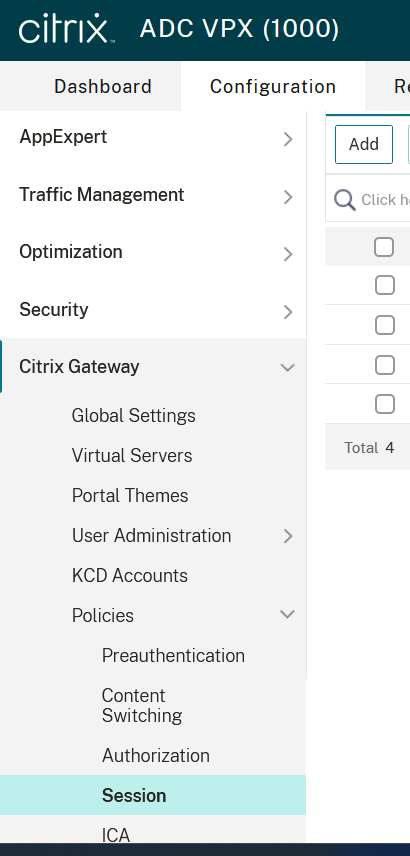Viewport: 410px width, 856px height.
Task: Click the Citrix logo in header
Action: 66,29
